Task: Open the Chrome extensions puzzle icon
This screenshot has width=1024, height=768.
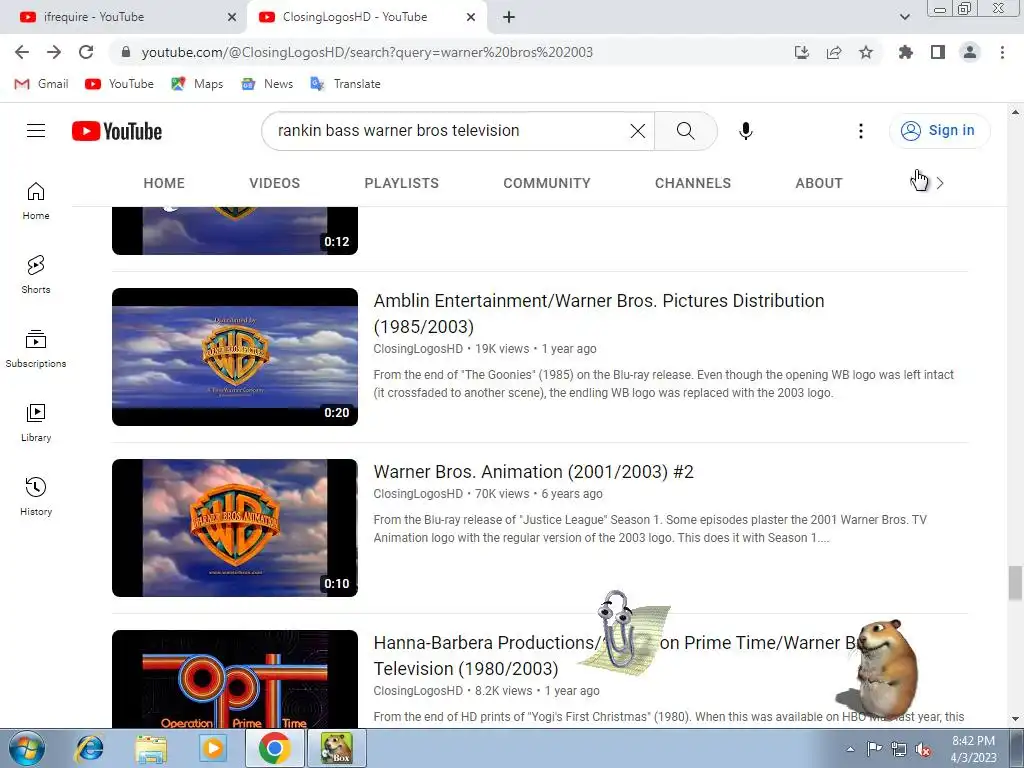Action: tap(905, 52)
